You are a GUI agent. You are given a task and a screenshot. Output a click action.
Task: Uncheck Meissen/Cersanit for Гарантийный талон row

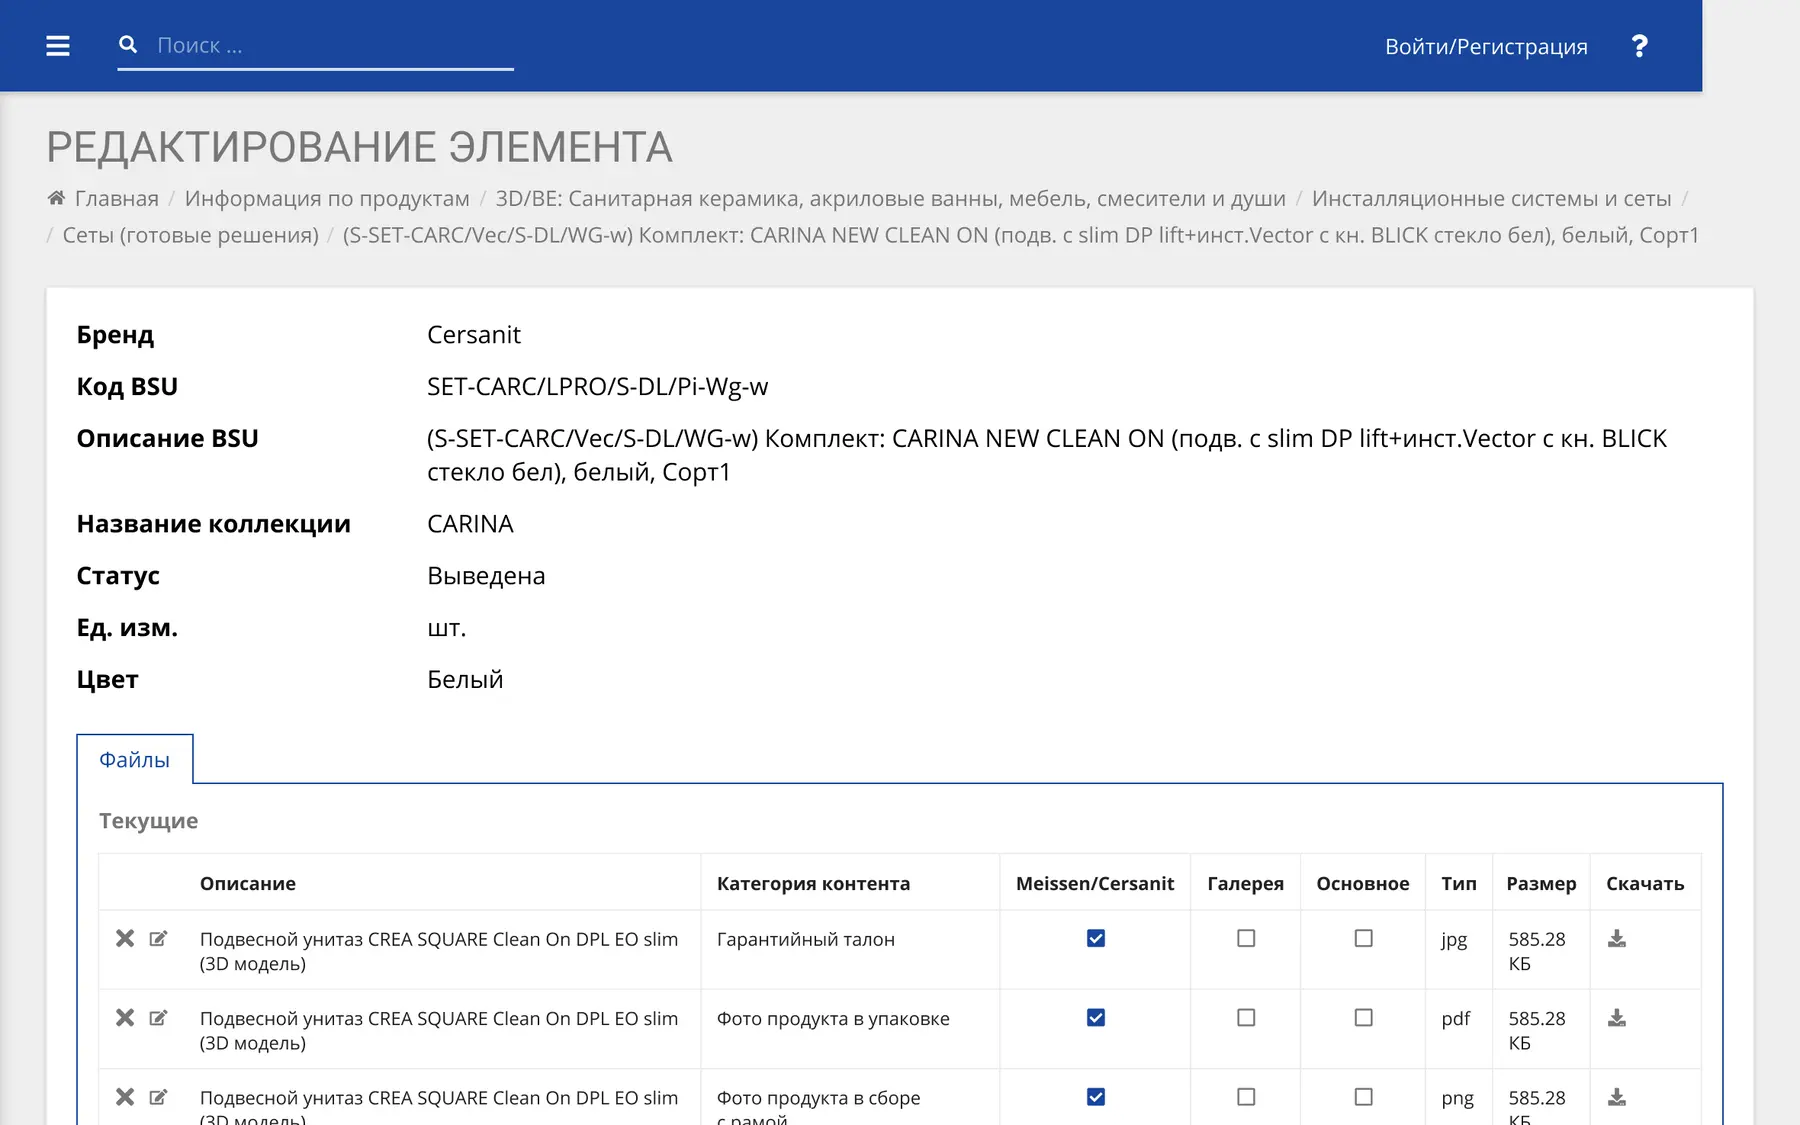pyautogui.click(x=1096, y=938)
